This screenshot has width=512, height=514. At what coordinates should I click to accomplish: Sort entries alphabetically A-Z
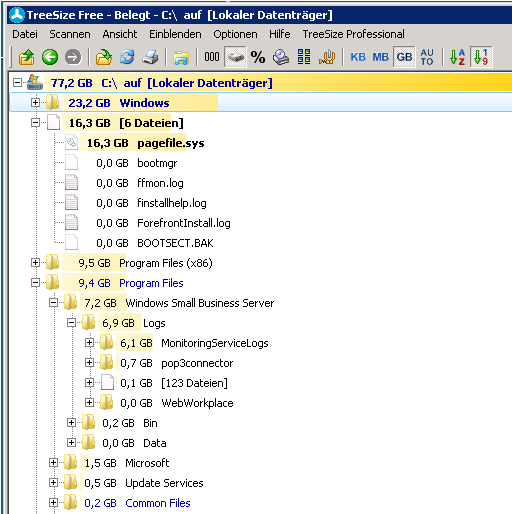pos(457,57)
